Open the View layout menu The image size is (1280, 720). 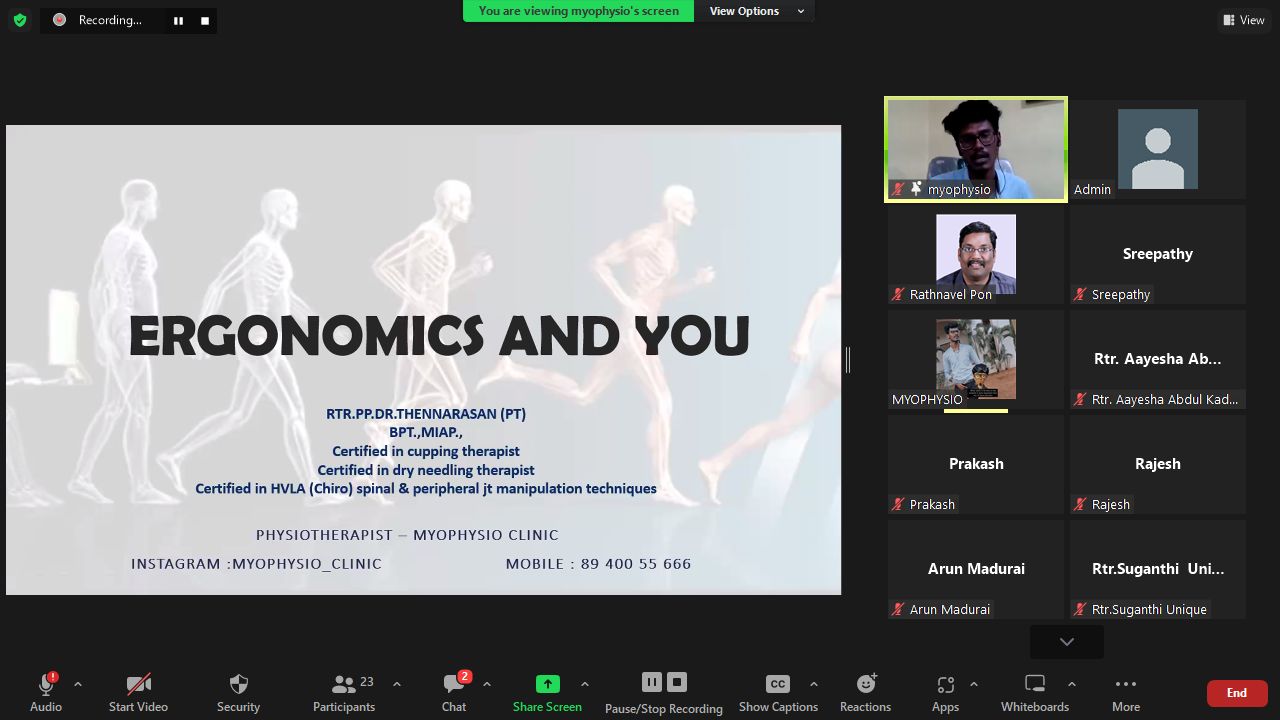[1243, 20]
